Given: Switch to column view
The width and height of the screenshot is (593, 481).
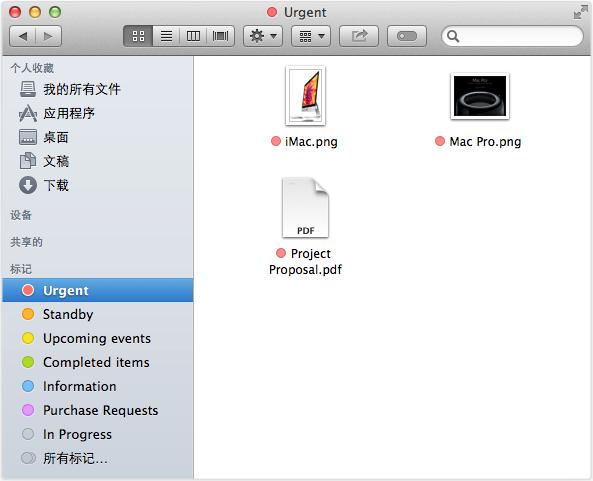Looking at the screenshot, I should click(193, 36).
